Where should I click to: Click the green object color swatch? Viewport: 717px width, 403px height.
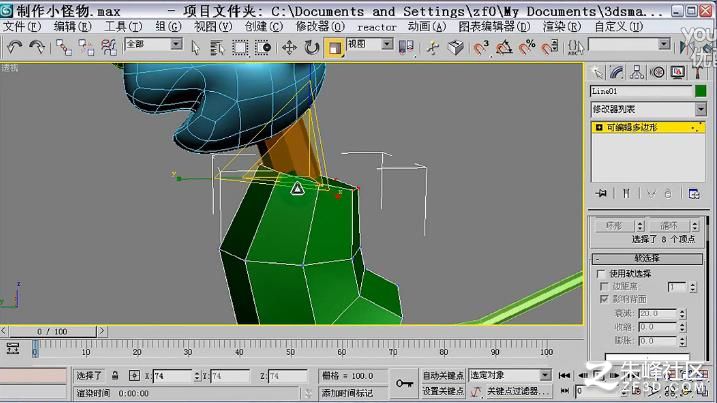pos(701,91)
